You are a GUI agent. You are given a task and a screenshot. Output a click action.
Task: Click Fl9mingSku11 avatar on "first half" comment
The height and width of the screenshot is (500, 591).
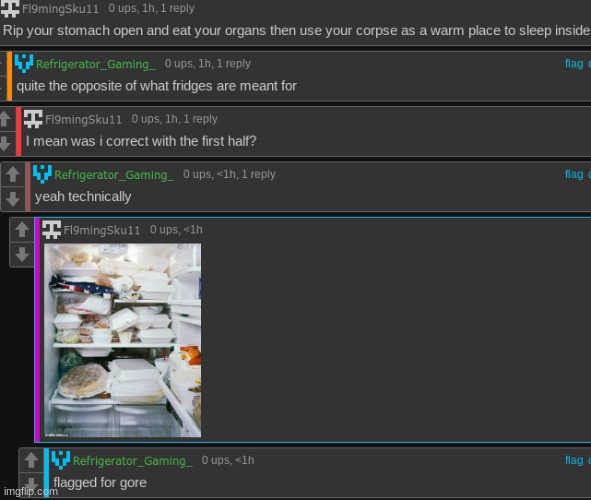coord(33,119)
